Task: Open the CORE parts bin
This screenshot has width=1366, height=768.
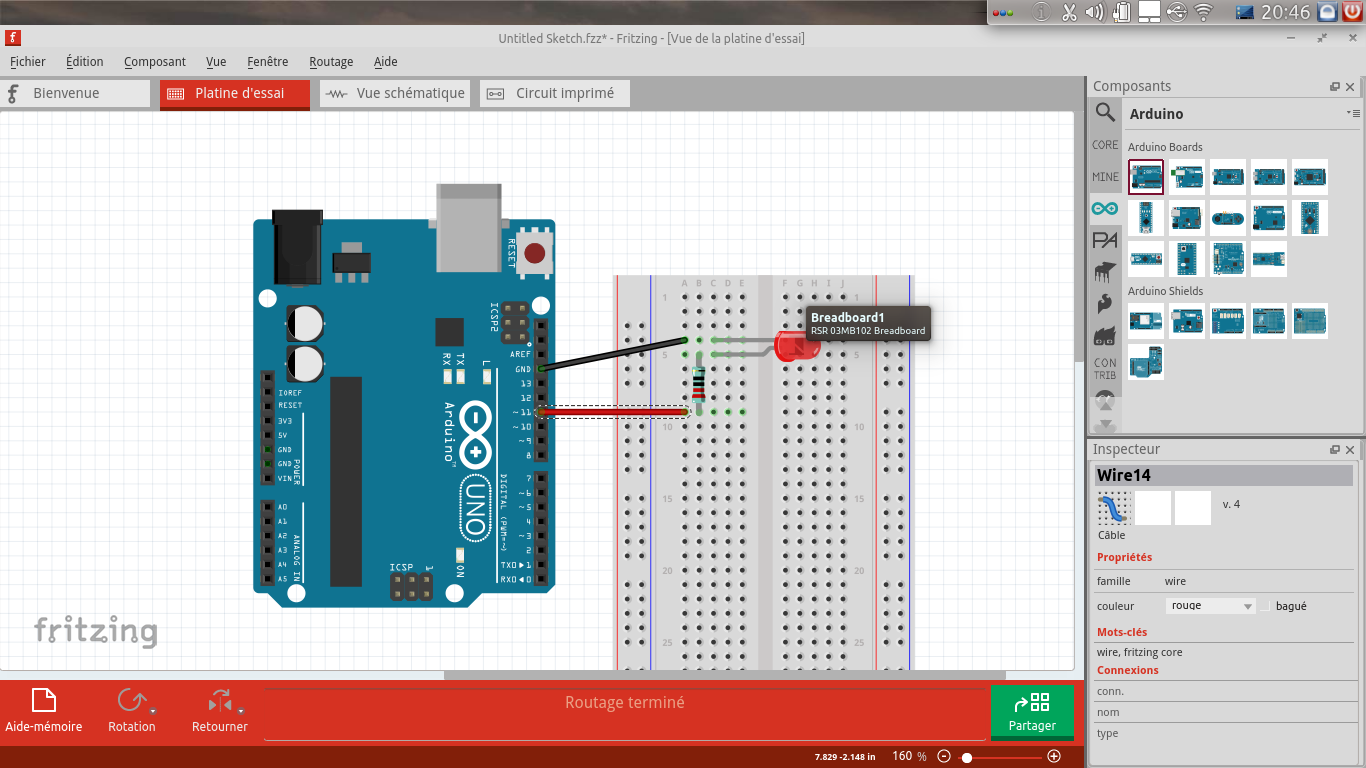Action: 1105,145
